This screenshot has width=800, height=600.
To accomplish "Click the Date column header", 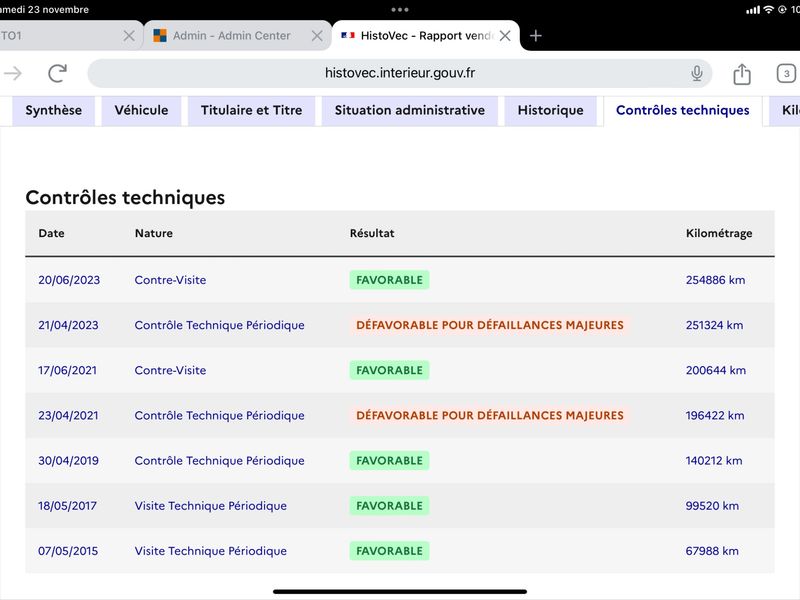I will 52,233.
